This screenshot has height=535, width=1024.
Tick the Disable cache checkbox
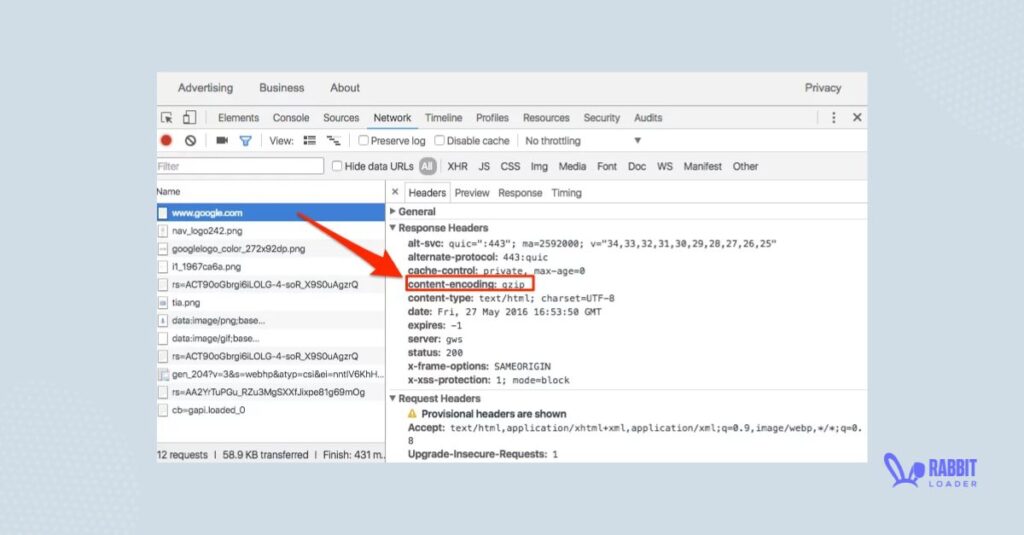(x=440, y=140)
